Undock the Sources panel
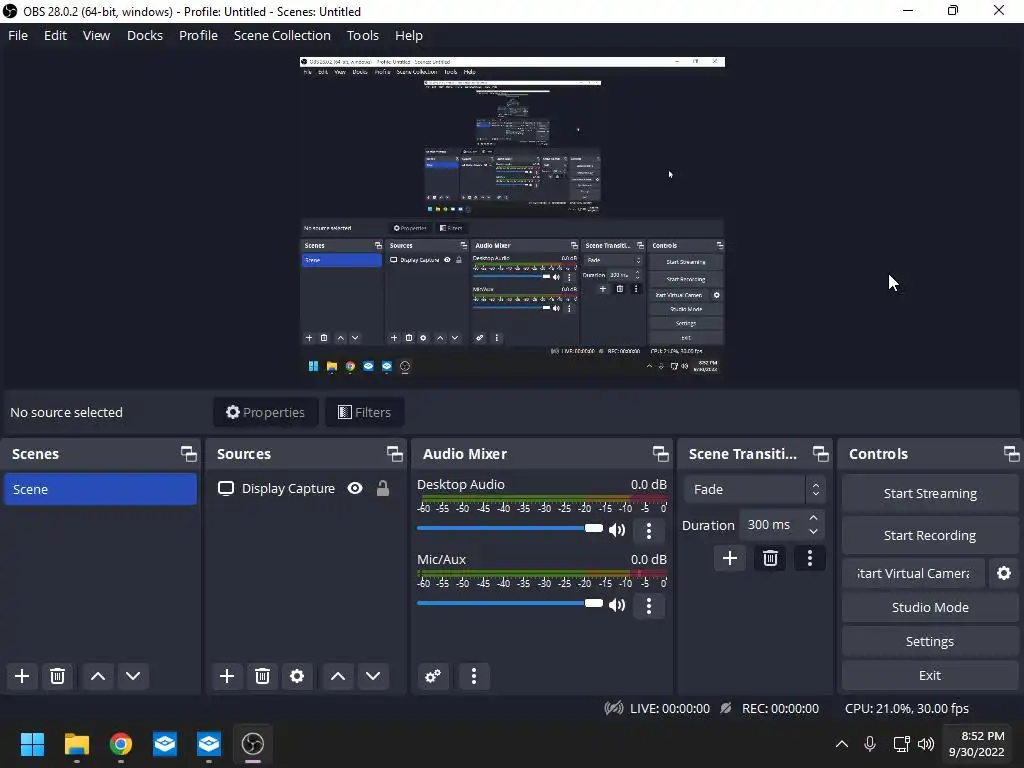1024x768 pixels. (x=394, y=454)
